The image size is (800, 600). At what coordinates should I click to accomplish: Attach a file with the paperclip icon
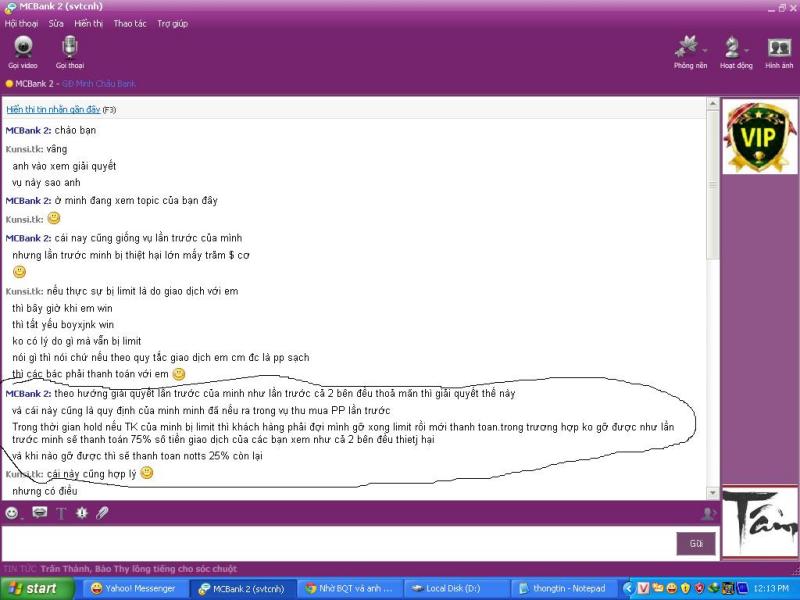click(102, 513)
